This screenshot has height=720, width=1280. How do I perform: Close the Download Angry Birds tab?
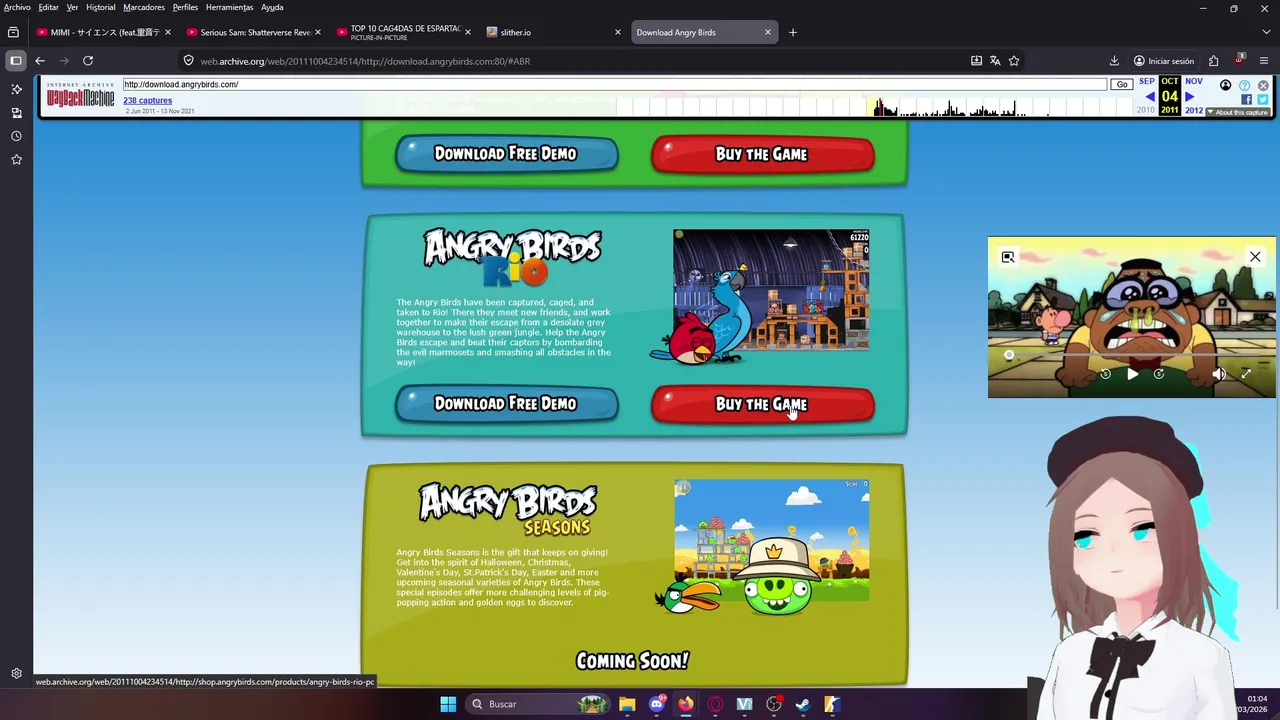pos(768,32)
